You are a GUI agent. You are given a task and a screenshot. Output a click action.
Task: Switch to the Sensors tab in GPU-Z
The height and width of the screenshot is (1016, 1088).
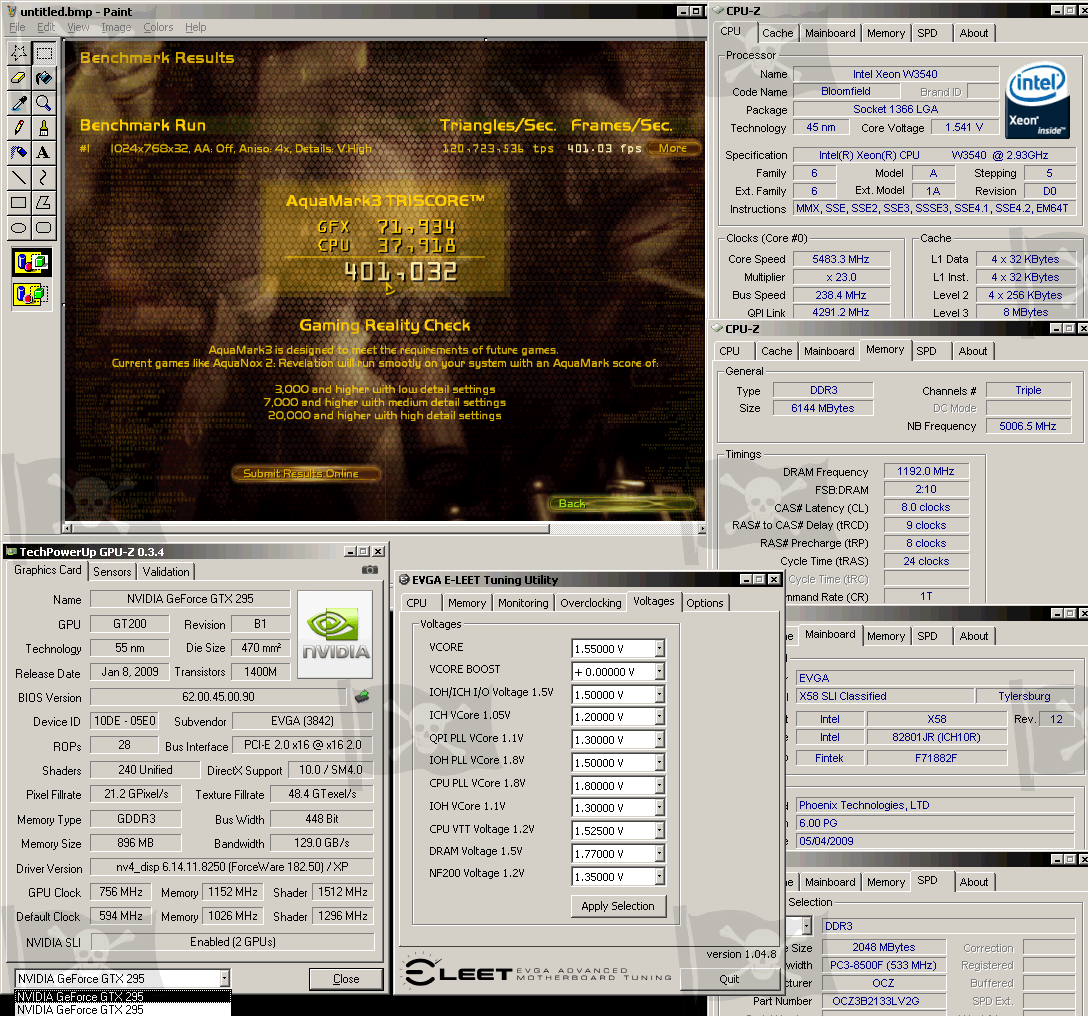tap(112, 571)
